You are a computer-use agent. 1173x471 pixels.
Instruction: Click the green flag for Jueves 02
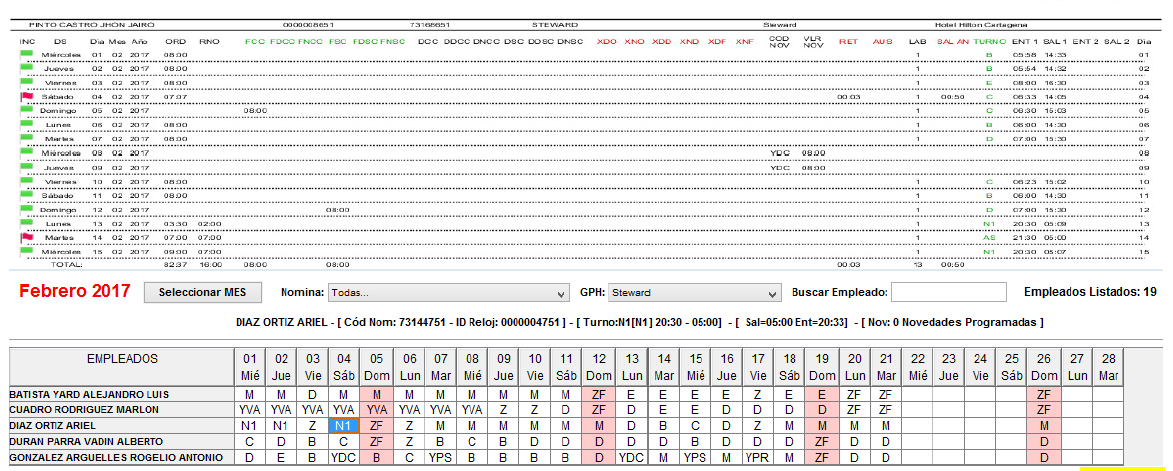[28, 68]
